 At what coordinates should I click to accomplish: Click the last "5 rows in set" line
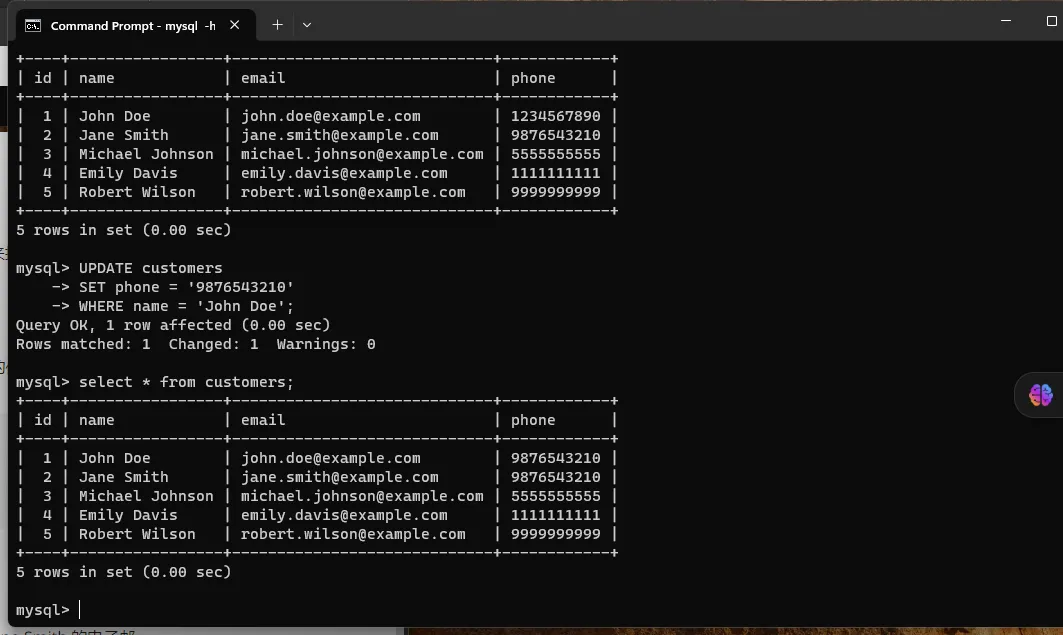(123, 572)
